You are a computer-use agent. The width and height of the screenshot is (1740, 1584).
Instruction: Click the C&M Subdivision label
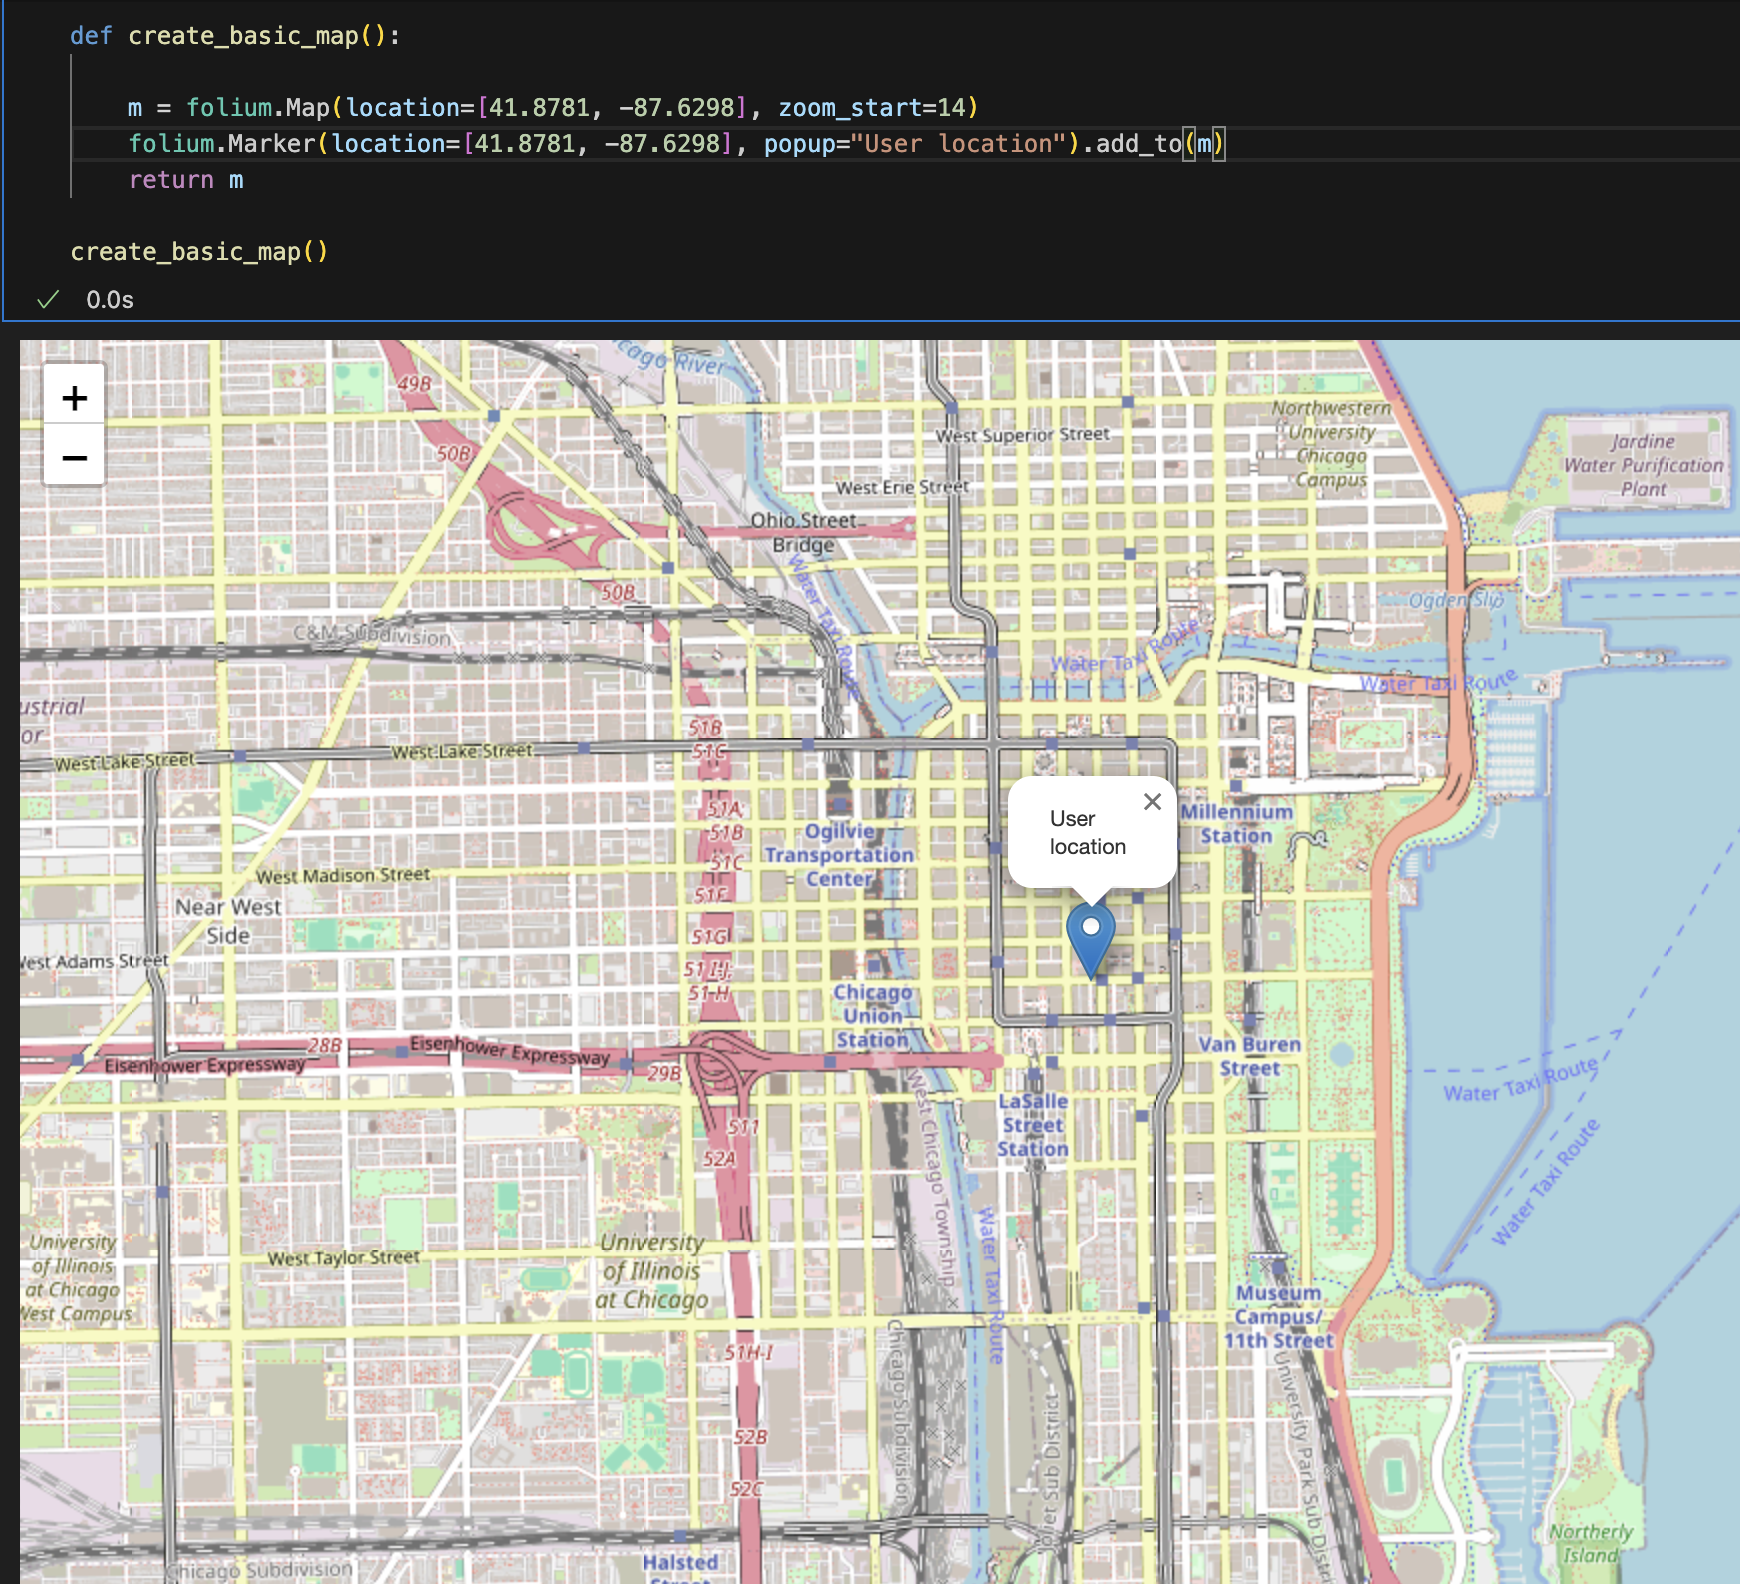click(x=372, y=634)
